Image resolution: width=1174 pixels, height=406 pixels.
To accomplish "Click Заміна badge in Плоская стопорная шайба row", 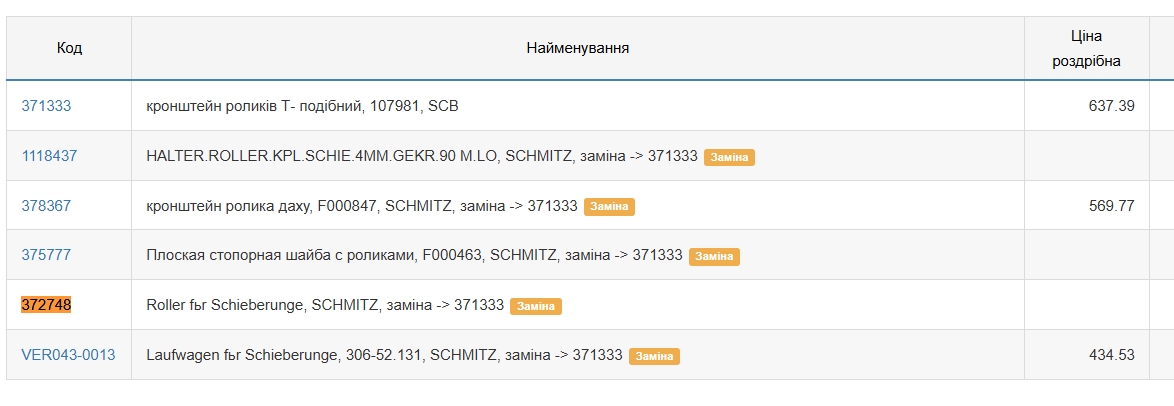I will (x=714, y=257).
